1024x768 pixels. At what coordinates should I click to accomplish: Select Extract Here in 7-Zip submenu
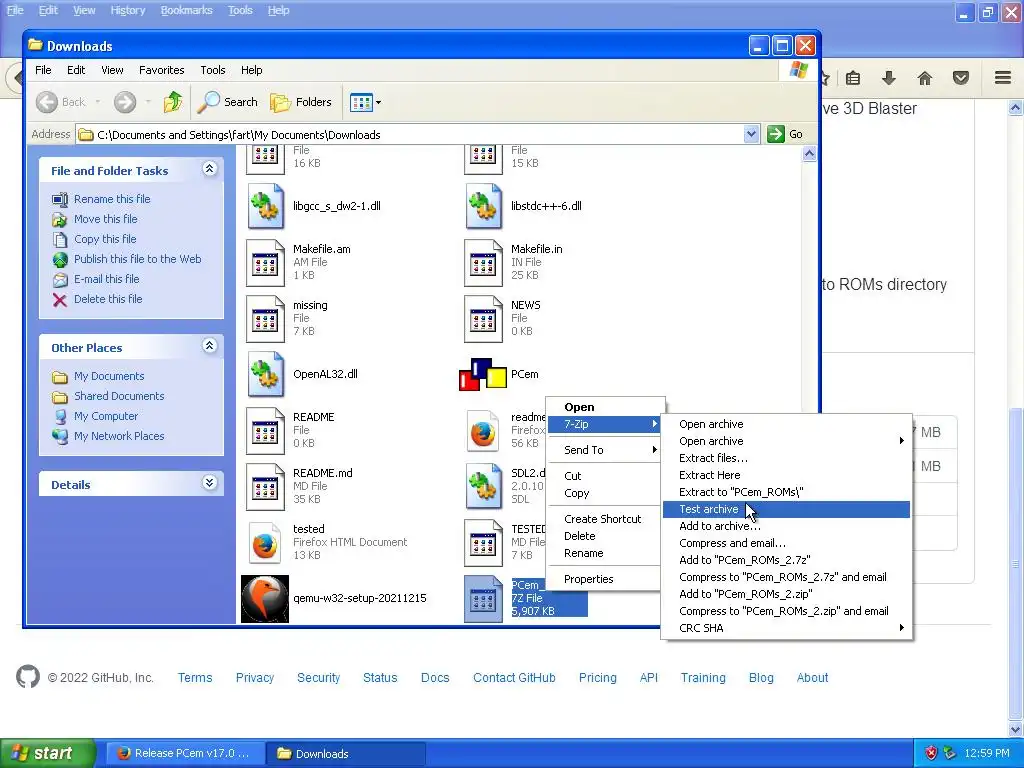coord(786,475)
